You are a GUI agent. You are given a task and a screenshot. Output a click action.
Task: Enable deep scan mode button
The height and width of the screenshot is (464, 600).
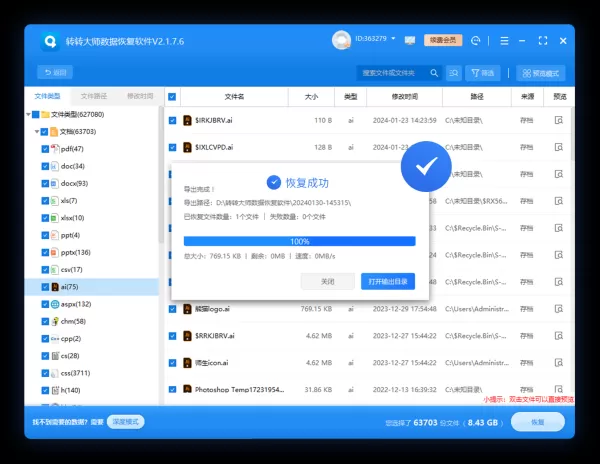pos(126,422)
